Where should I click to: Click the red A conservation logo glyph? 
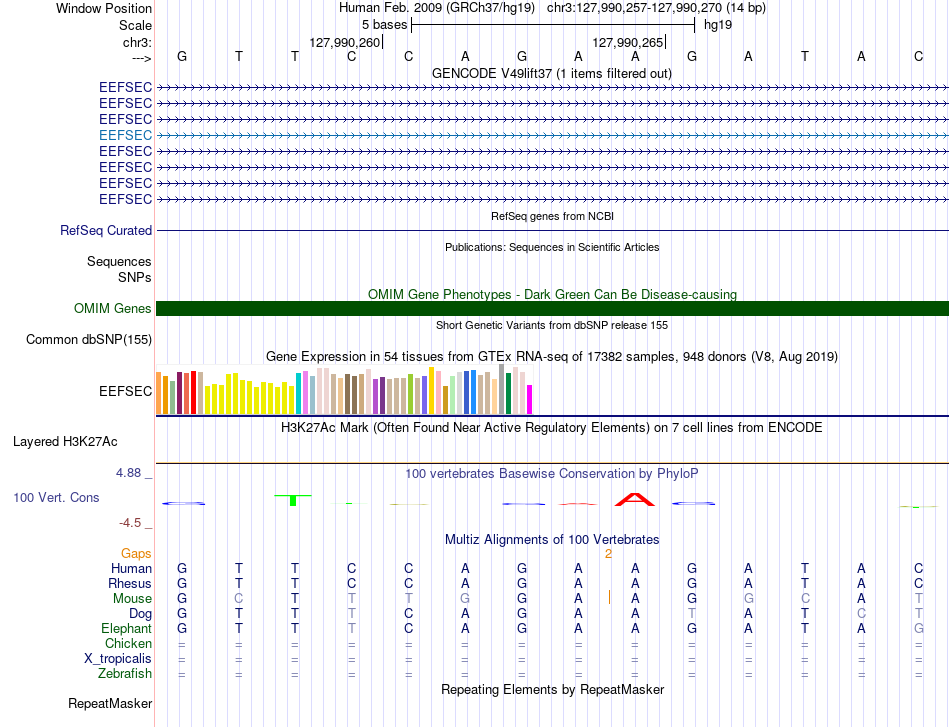coord(635,500)
